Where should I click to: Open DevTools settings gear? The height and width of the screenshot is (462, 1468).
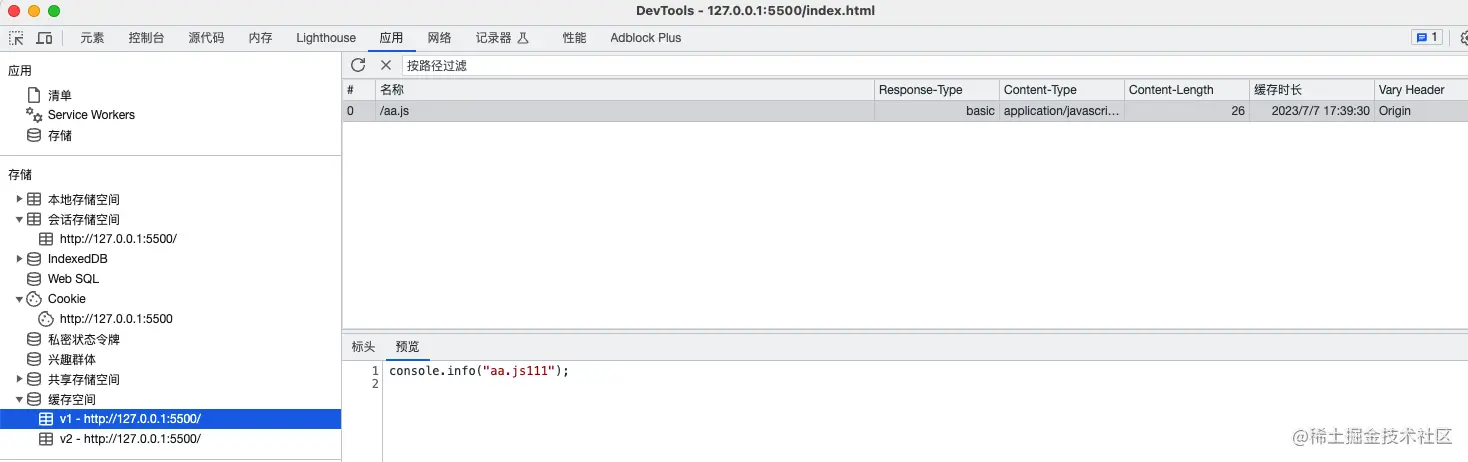point(1463,38)
